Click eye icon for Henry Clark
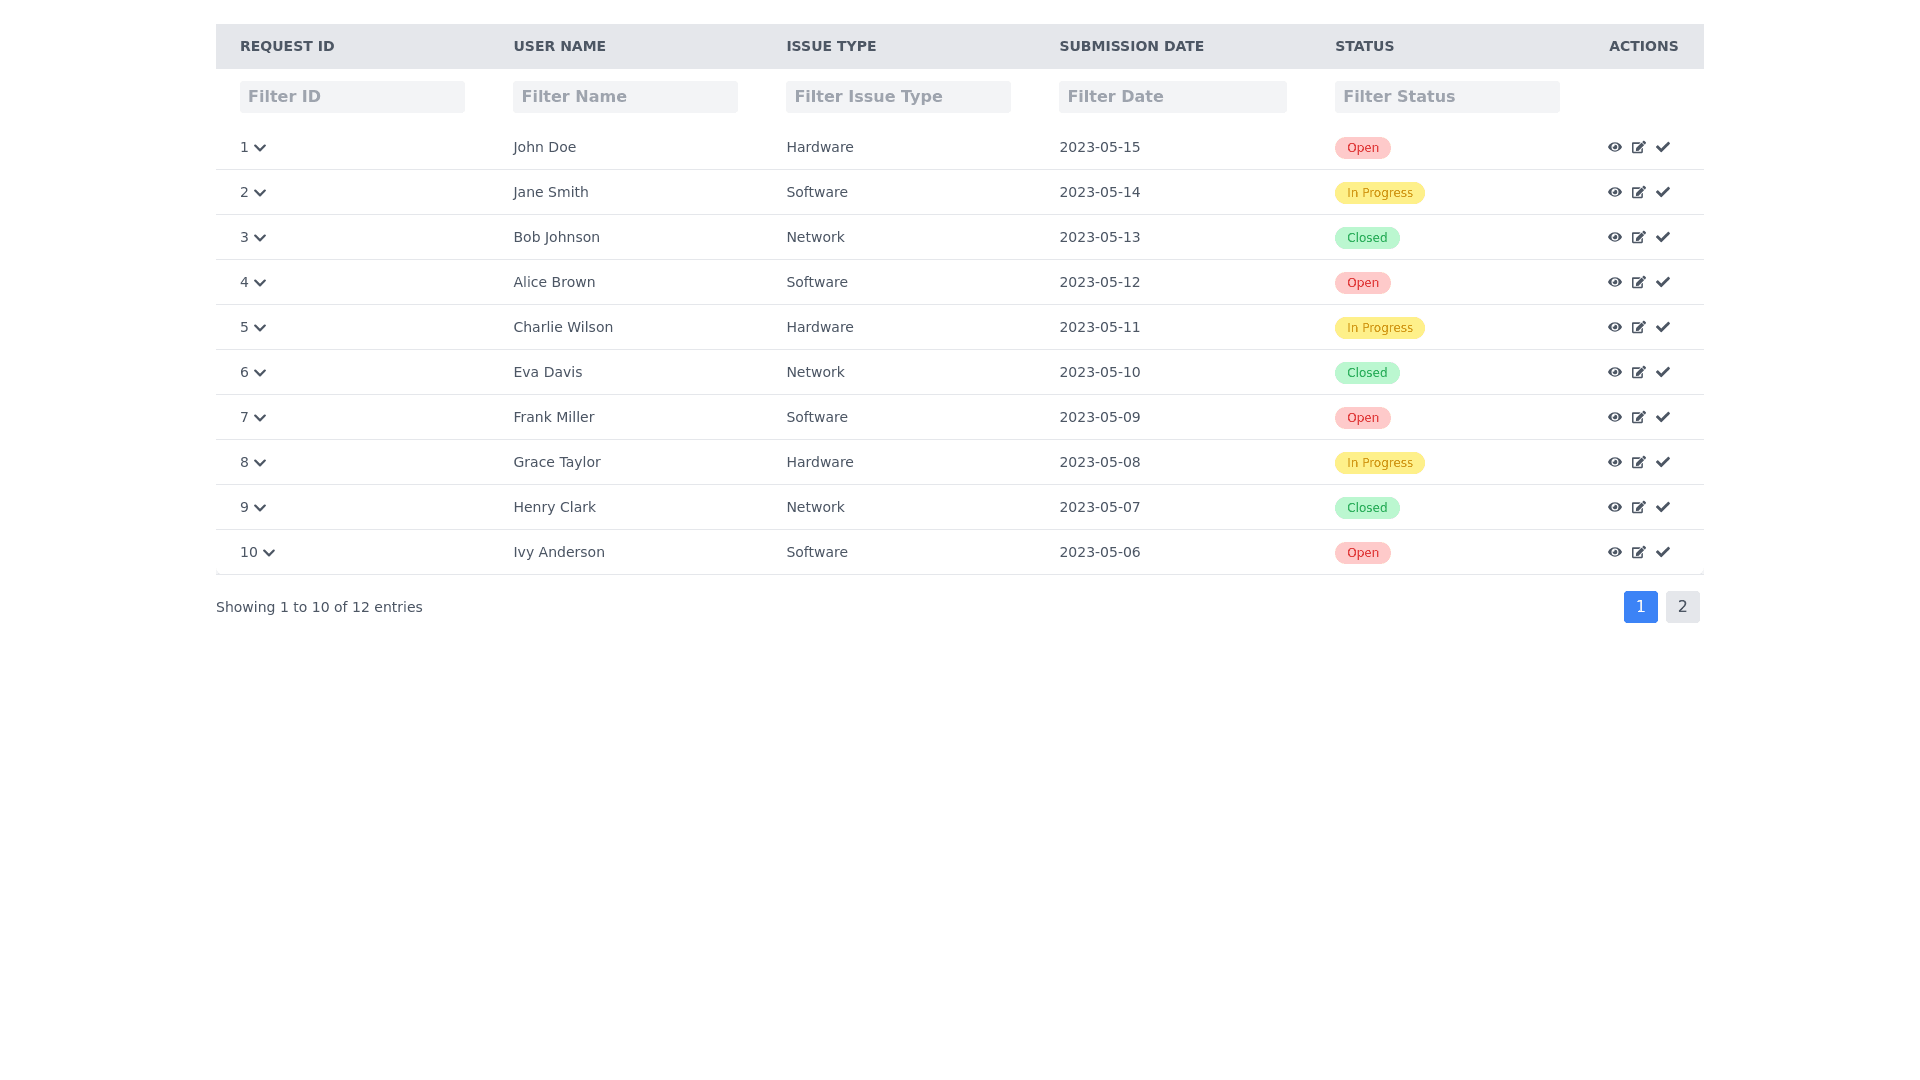This screenshot has width=1920, height=1080. click(x=1614, y=507)
